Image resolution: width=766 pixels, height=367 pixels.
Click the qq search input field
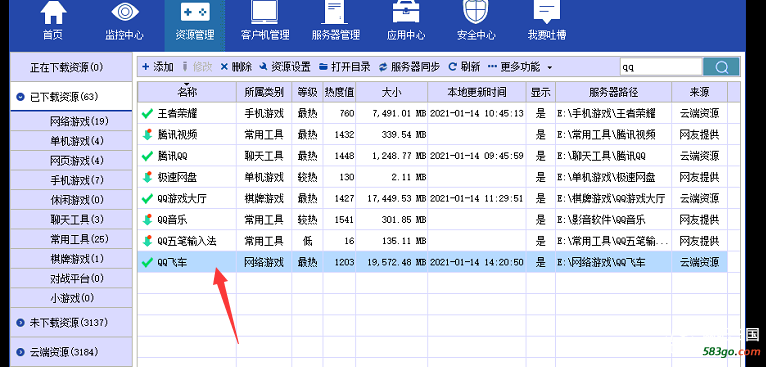661,67
